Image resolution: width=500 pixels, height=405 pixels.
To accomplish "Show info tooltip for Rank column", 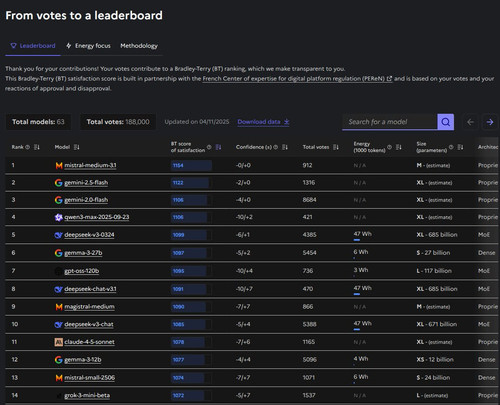I will (x=28, y=147).
